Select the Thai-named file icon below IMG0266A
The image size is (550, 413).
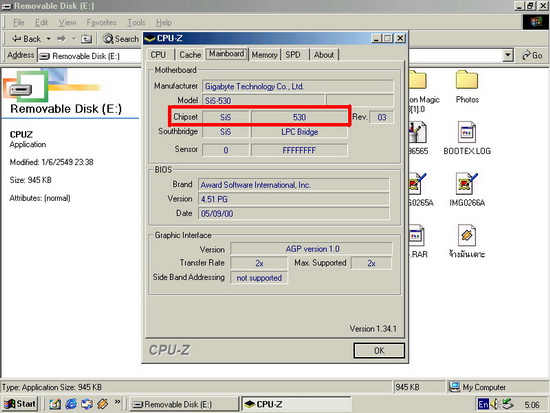pyautogui.click(x=467, y=235)
